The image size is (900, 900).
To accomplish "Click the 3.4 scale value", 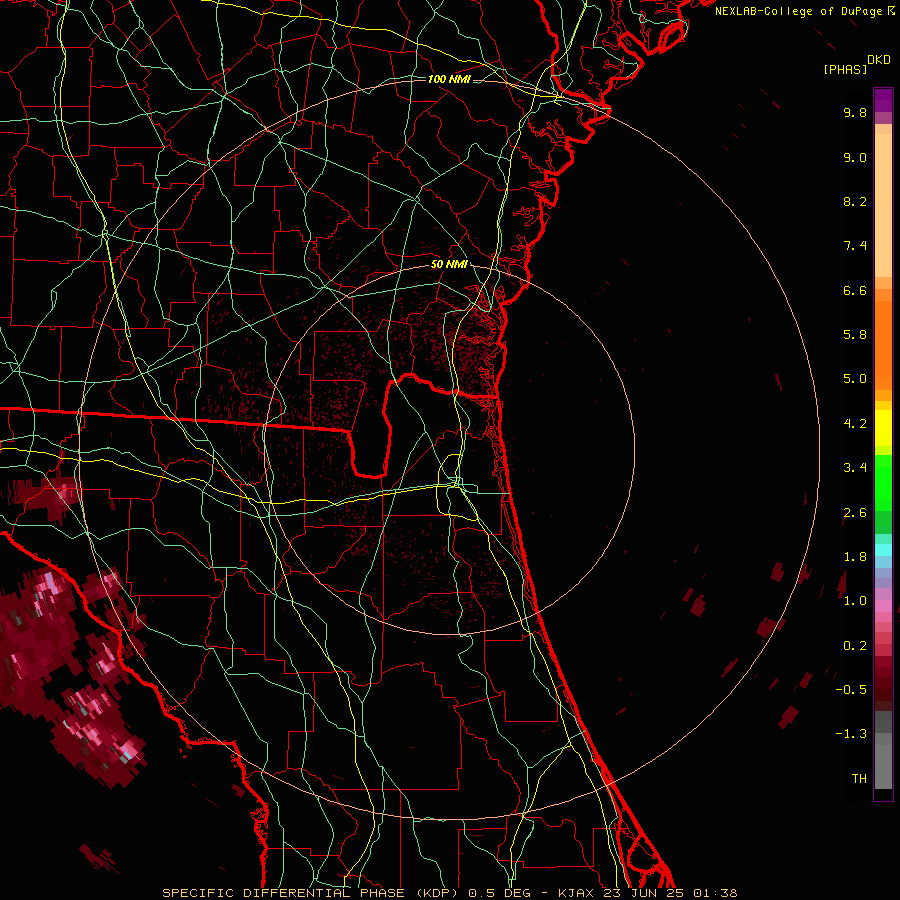I will pos(855,468).
